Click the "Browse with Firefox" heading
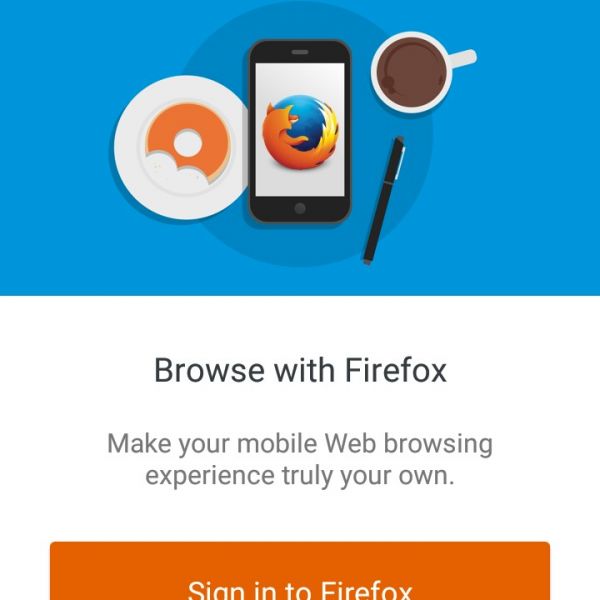 (x=300, y=370)
